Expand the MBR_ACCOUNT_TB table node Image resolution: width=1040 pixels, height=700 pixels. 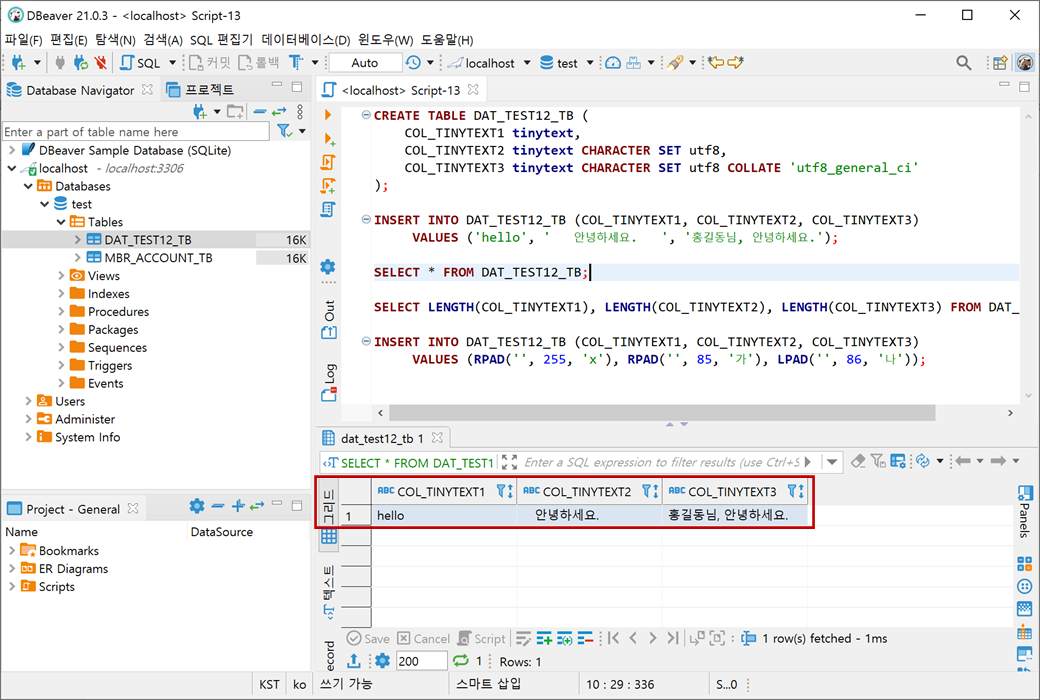(78, 258)
